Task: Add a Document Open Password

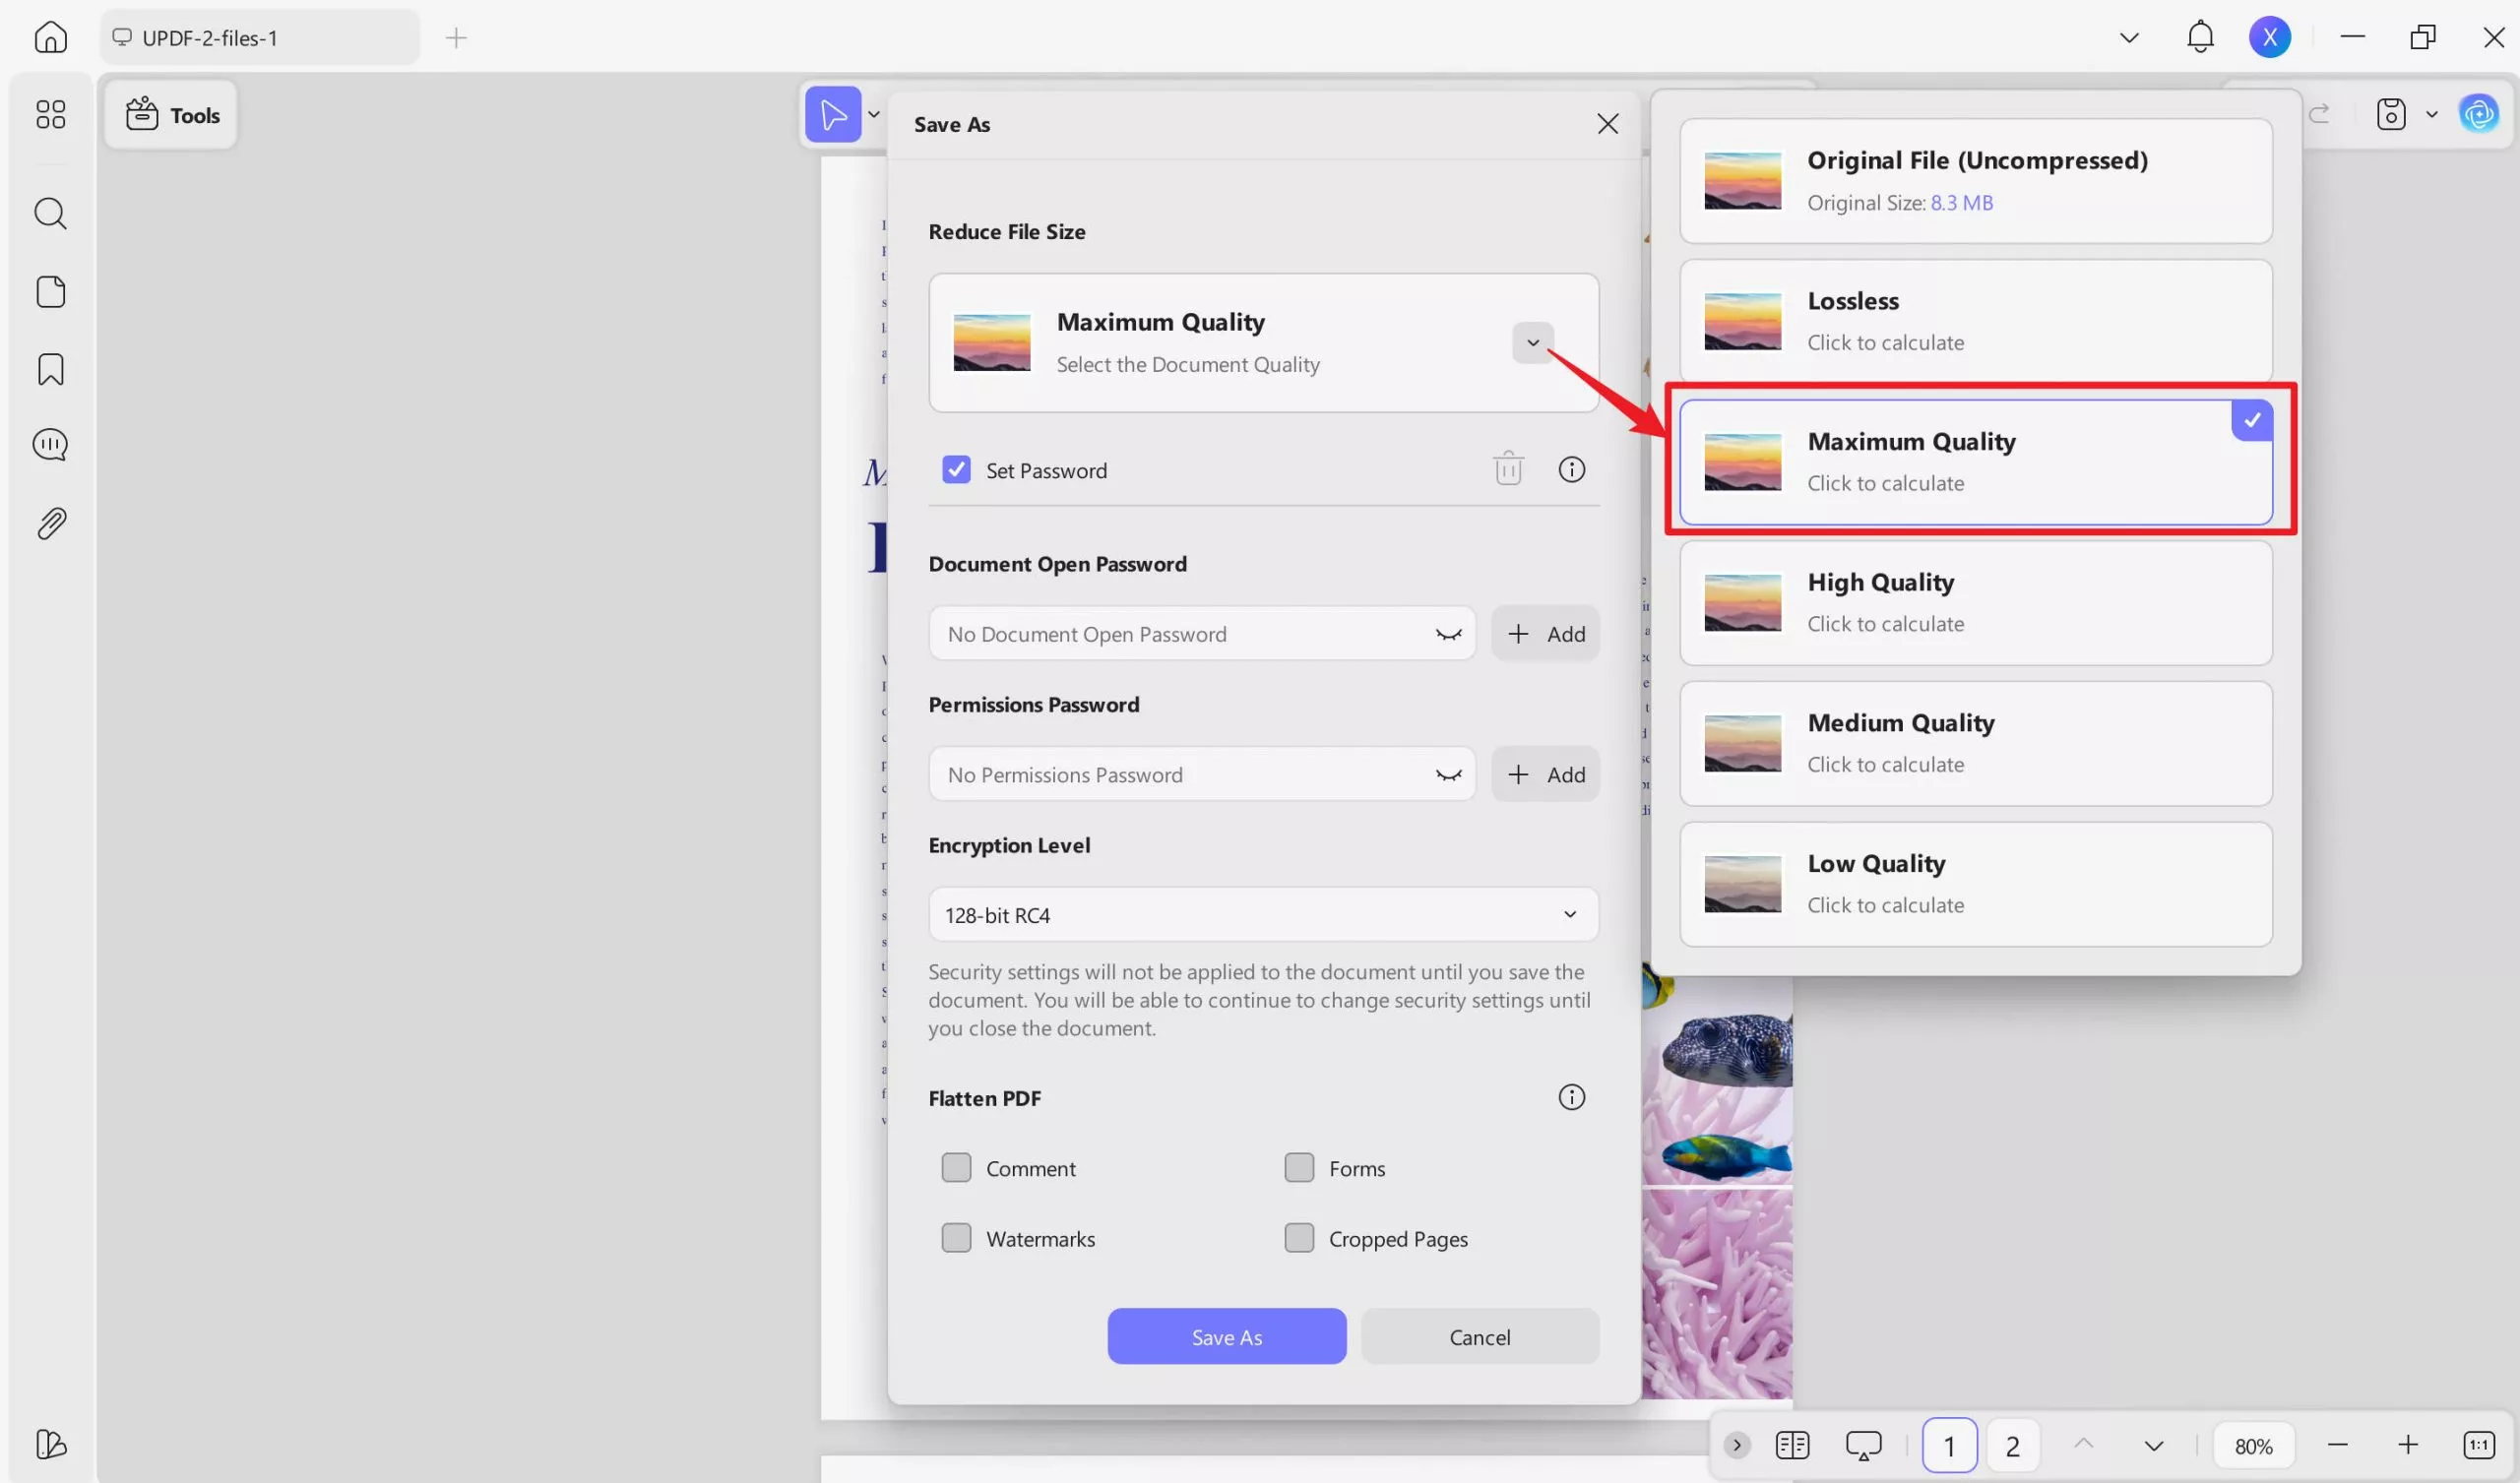Action: 1545,634
